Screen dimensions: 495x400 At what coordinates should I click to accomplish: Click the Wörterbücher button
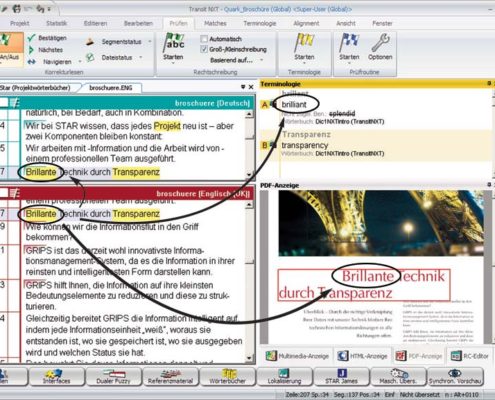click(x=227, y=377)
